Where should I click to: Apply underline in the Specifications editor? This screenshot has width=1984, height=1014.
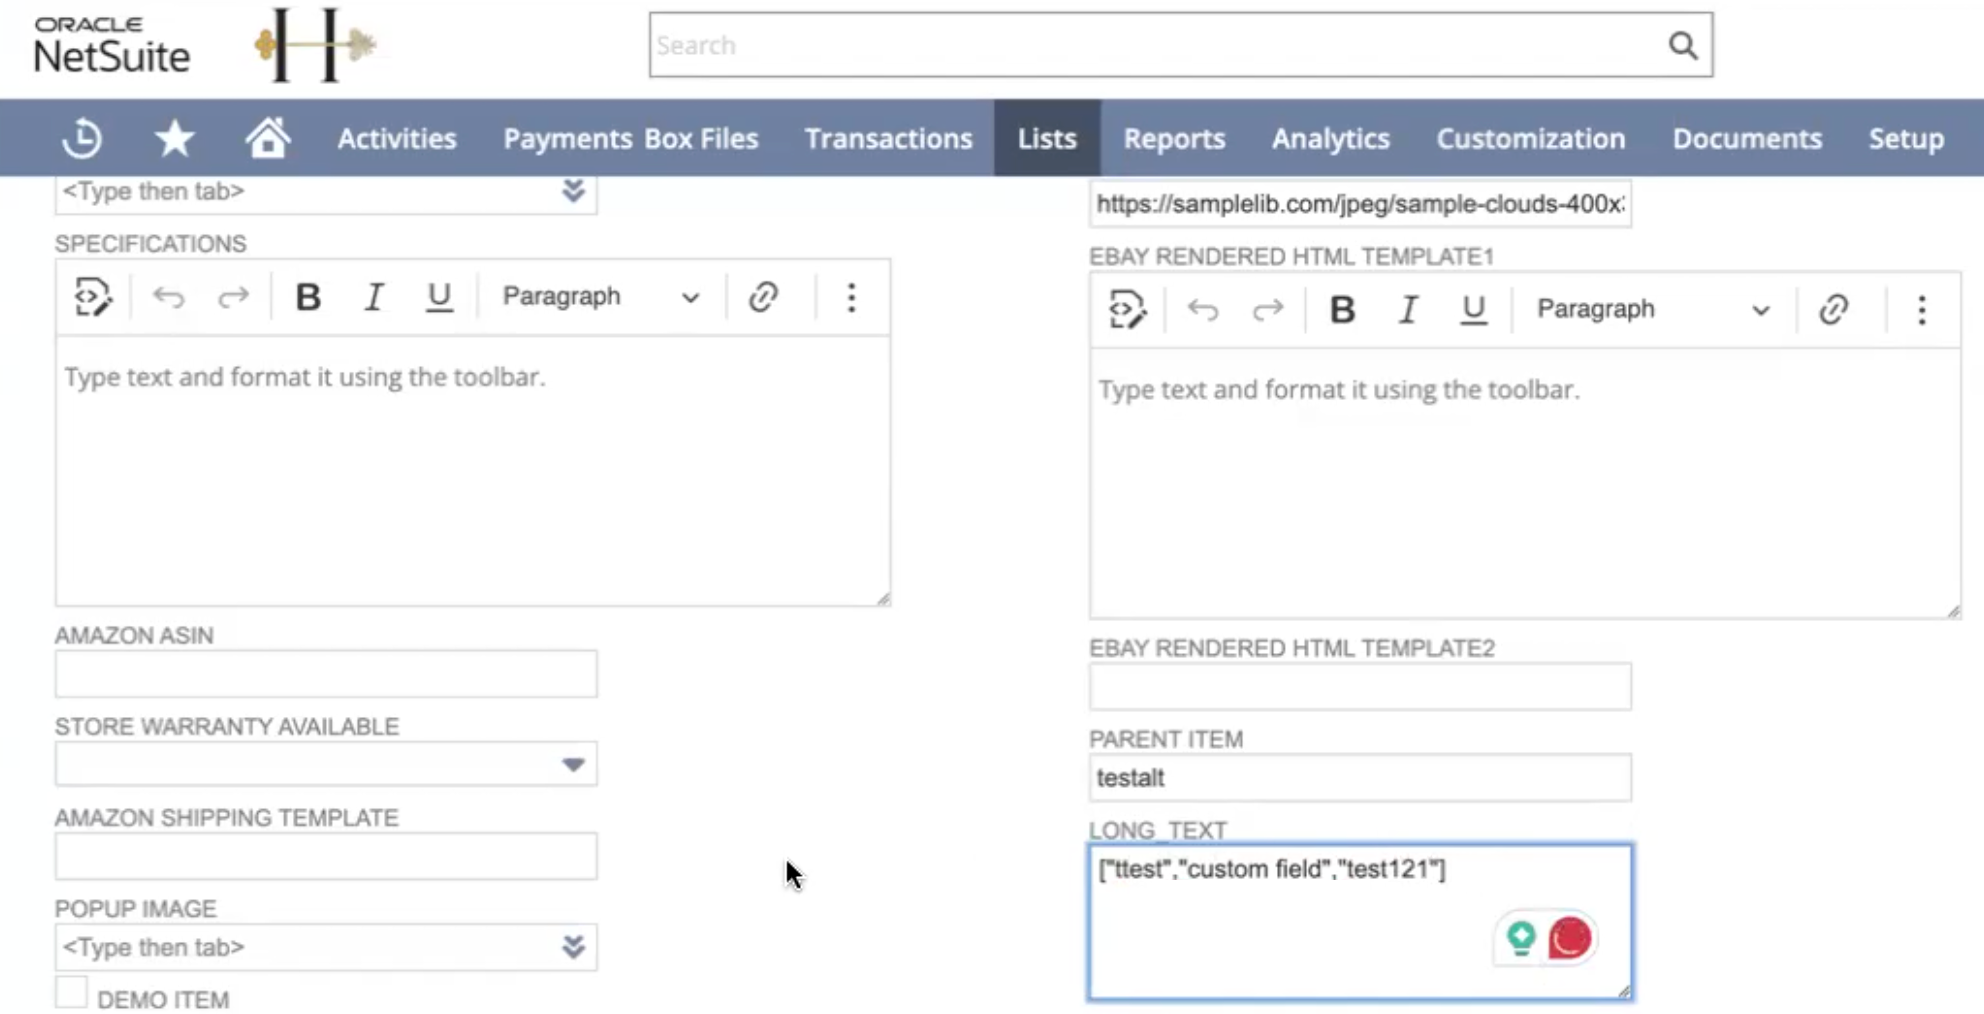439,297
